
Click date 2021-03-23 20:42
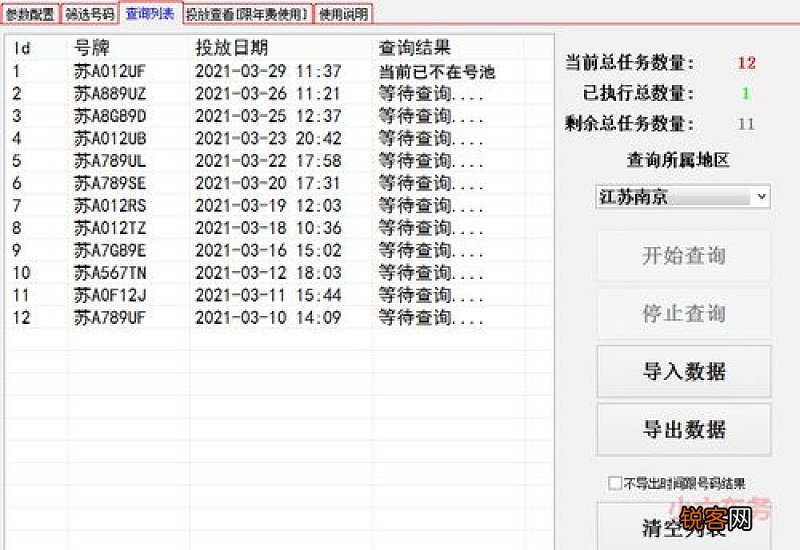pyautogui.click(x=268, y=139)
